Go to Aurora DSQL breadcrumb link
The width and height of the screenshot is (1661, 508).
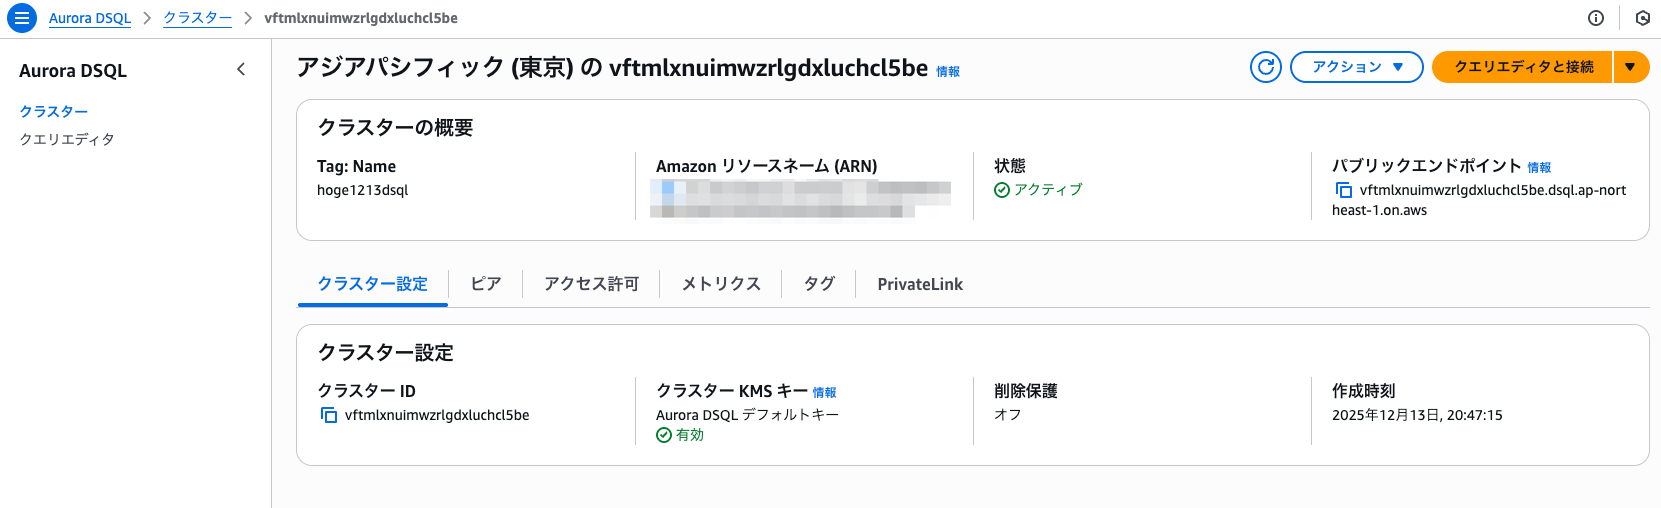coord(90,18)
